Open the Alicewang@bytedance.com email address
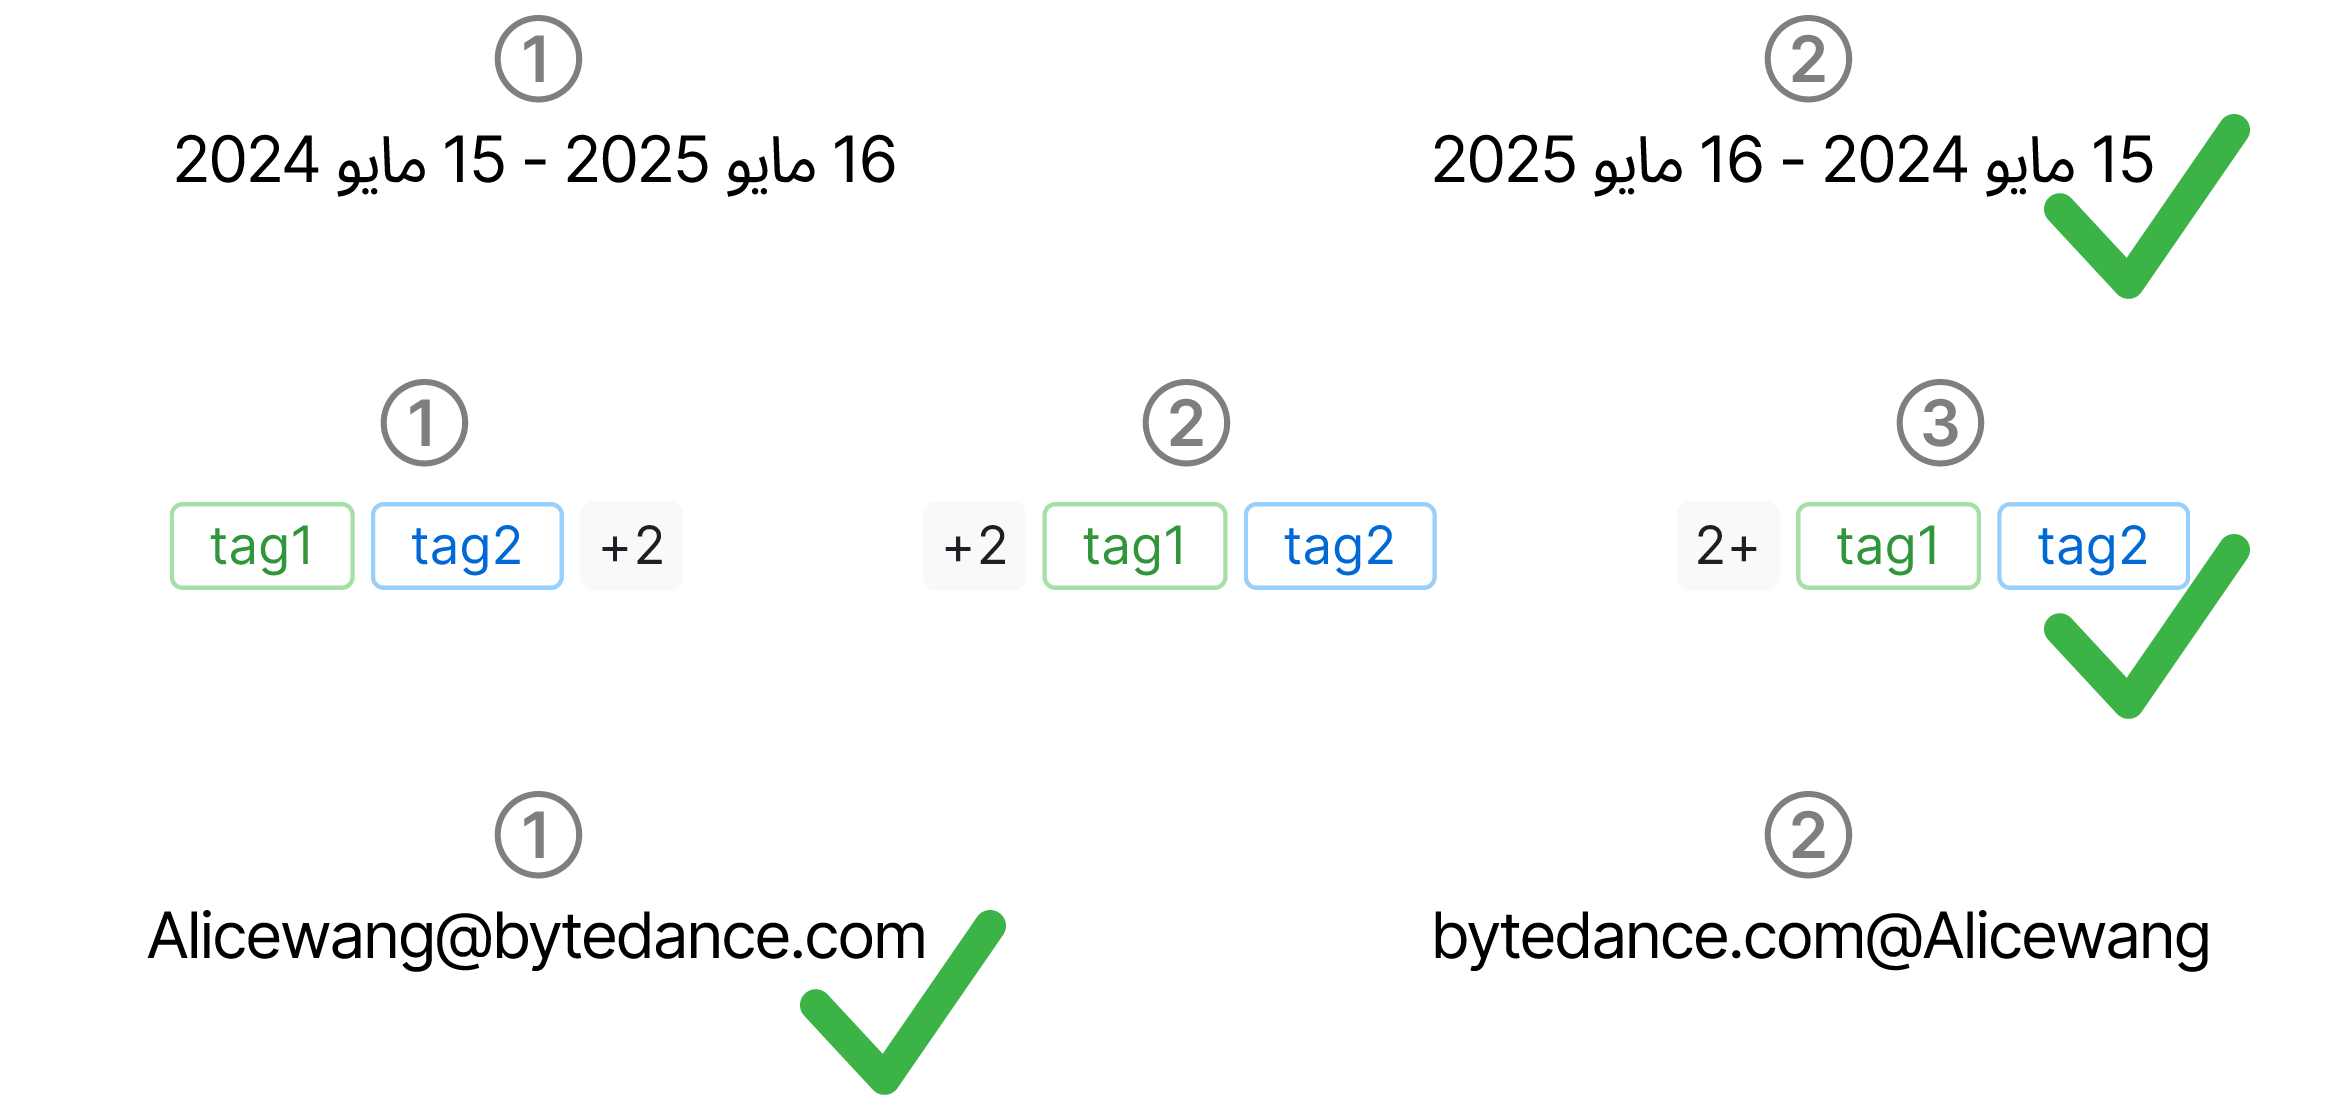 (x=537, y=937)
